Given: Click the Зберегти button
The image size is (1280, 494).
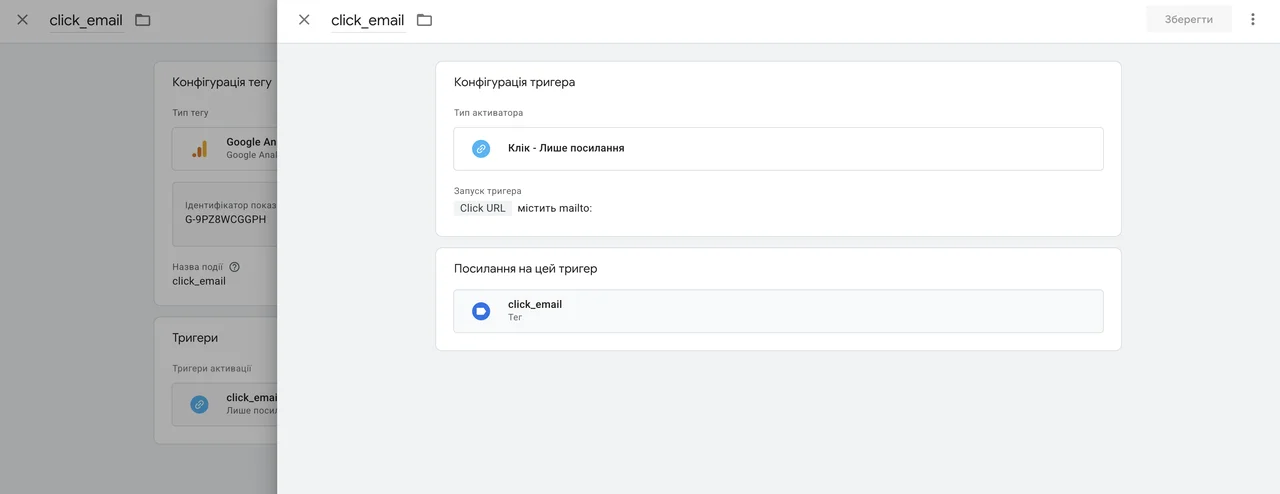Looking at the screenshot, I should coord(1189,19).
